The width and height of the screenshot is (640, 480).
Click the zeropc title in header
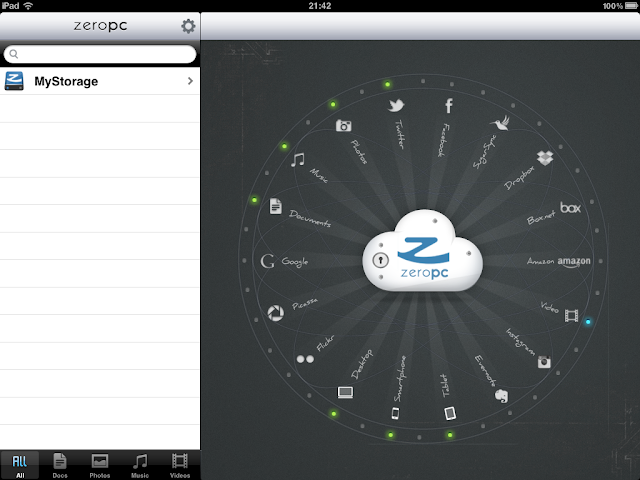[x=100, y=26]
